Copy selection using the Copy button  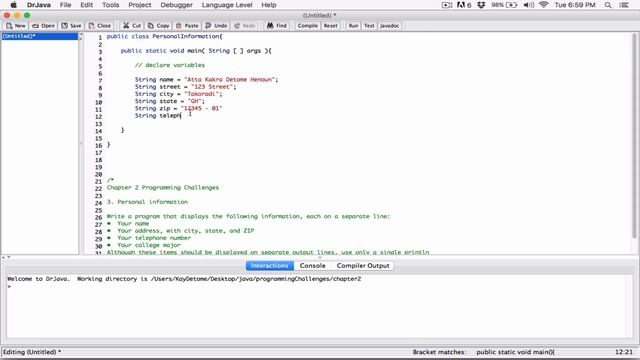click(158, 26)
